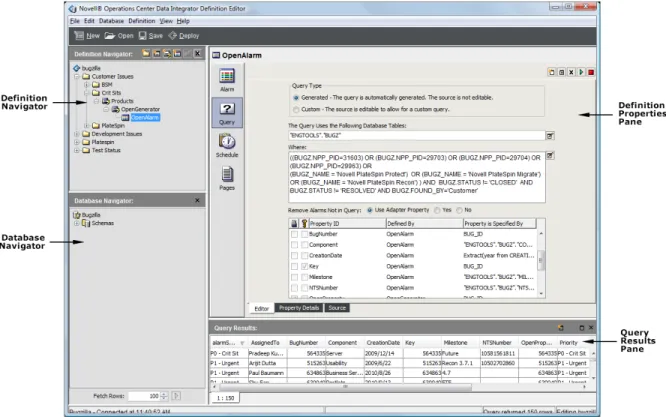Select the Yes radio for Remove Alarms
666x417 pixels.
437,210
